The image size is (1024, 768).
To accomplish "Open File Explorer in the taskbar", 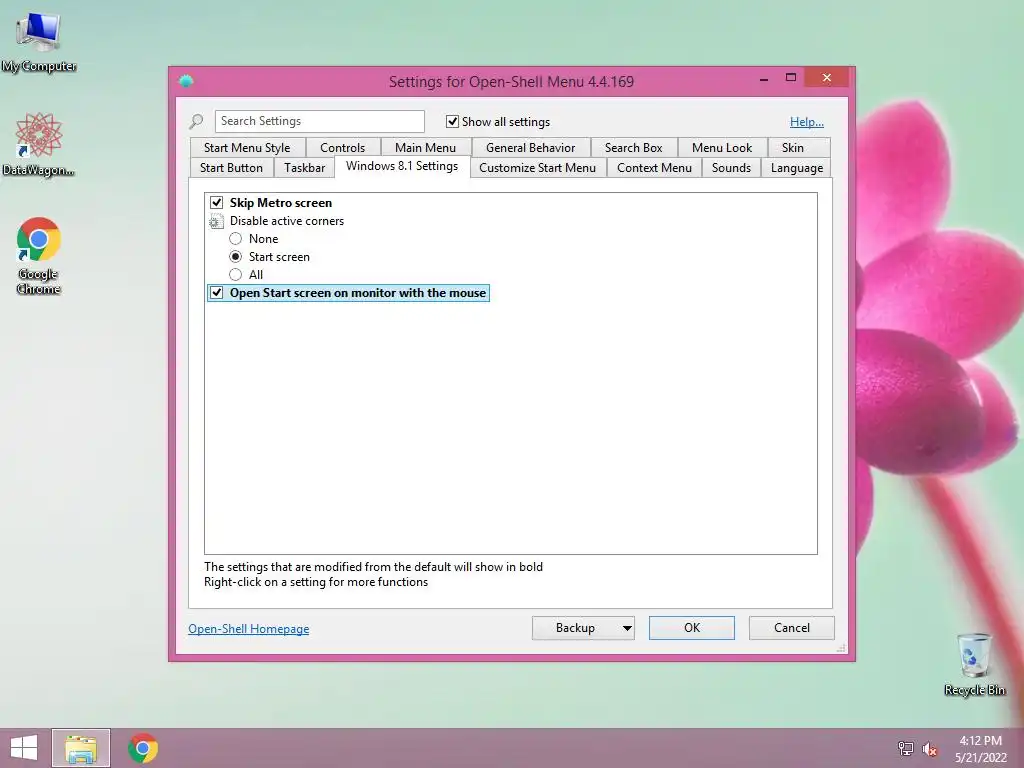I will tap(81, 748).
